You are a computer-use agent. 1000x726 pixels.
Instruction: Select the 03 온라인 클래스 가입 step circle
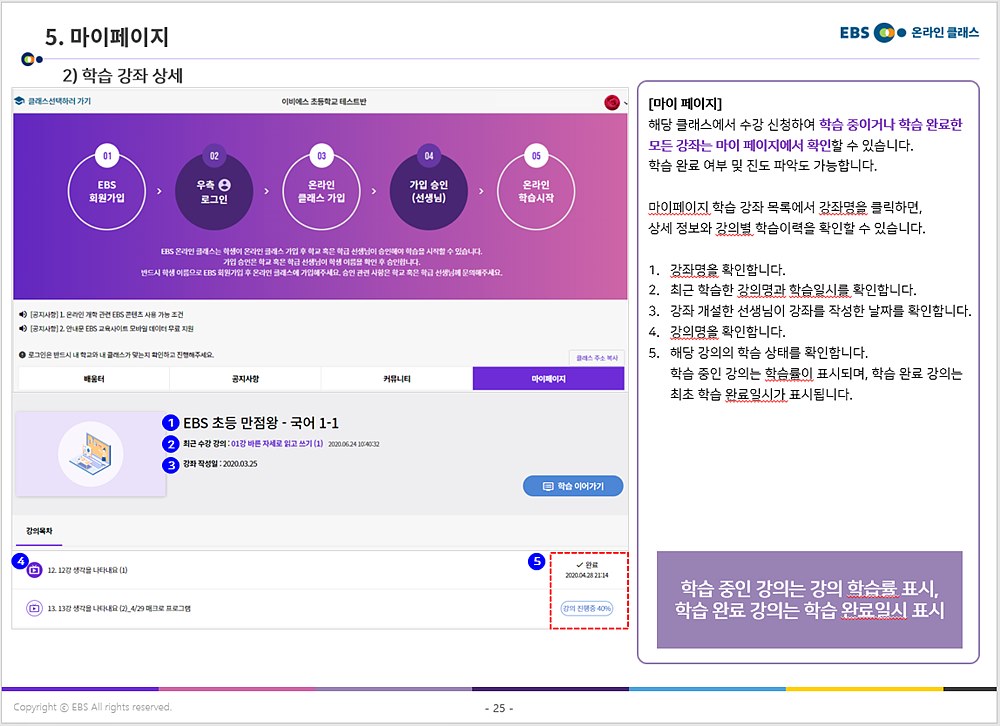pyautogui.click(x=321, y=191)
